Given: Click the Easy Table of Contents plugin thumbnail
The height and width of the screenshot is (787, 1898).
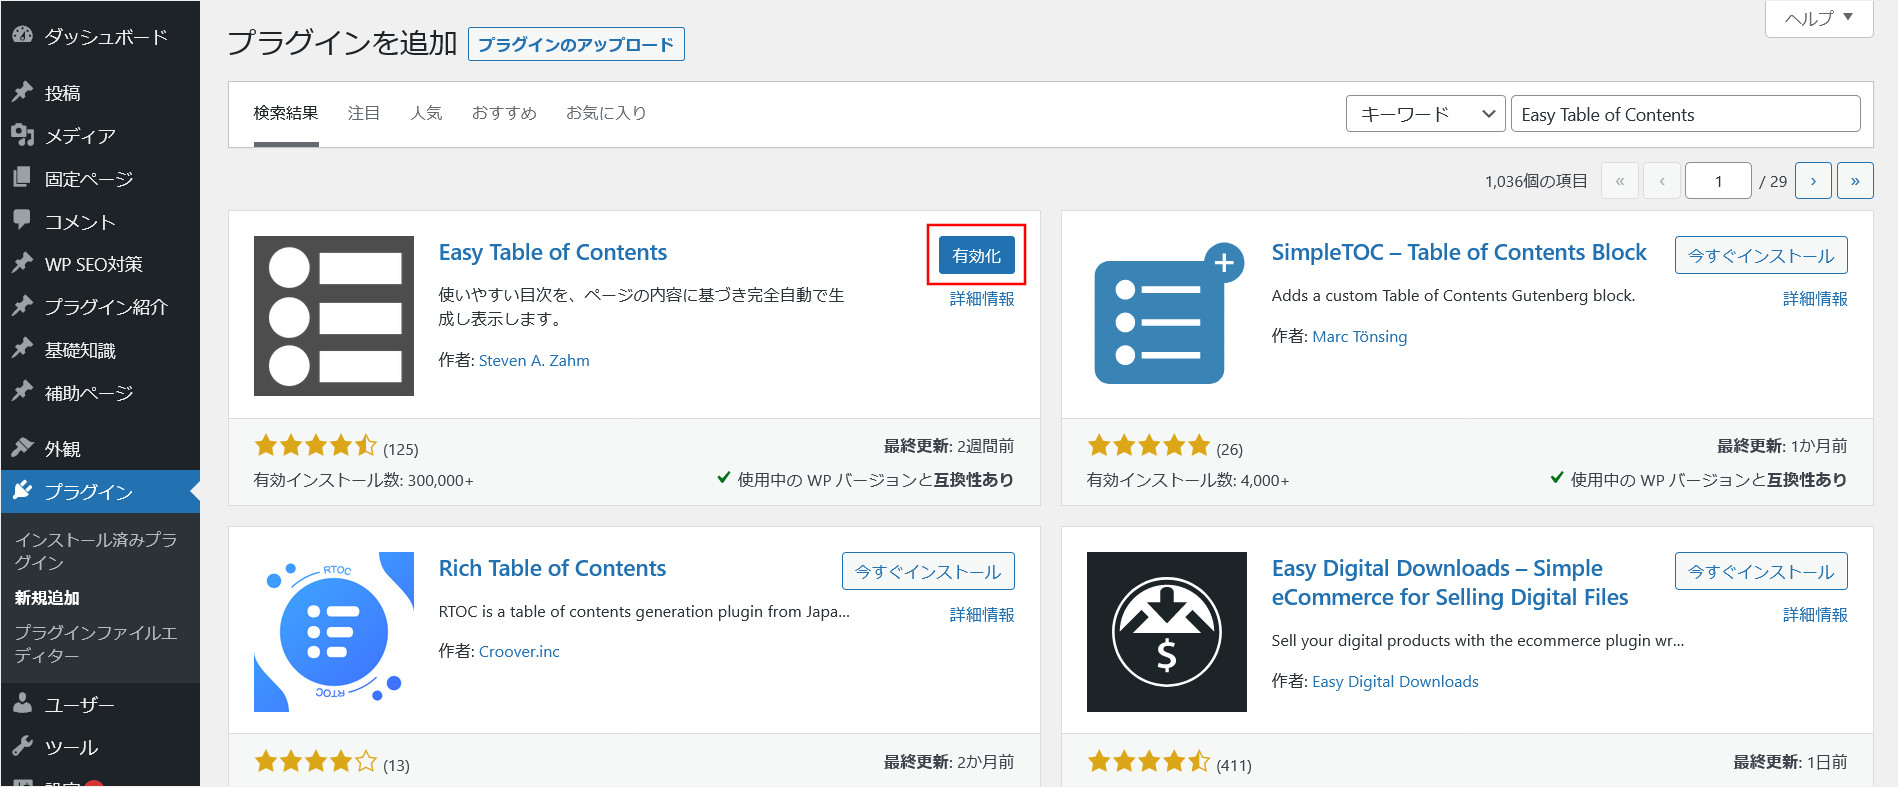Looking at the screenshot, I should pos(333,316).
